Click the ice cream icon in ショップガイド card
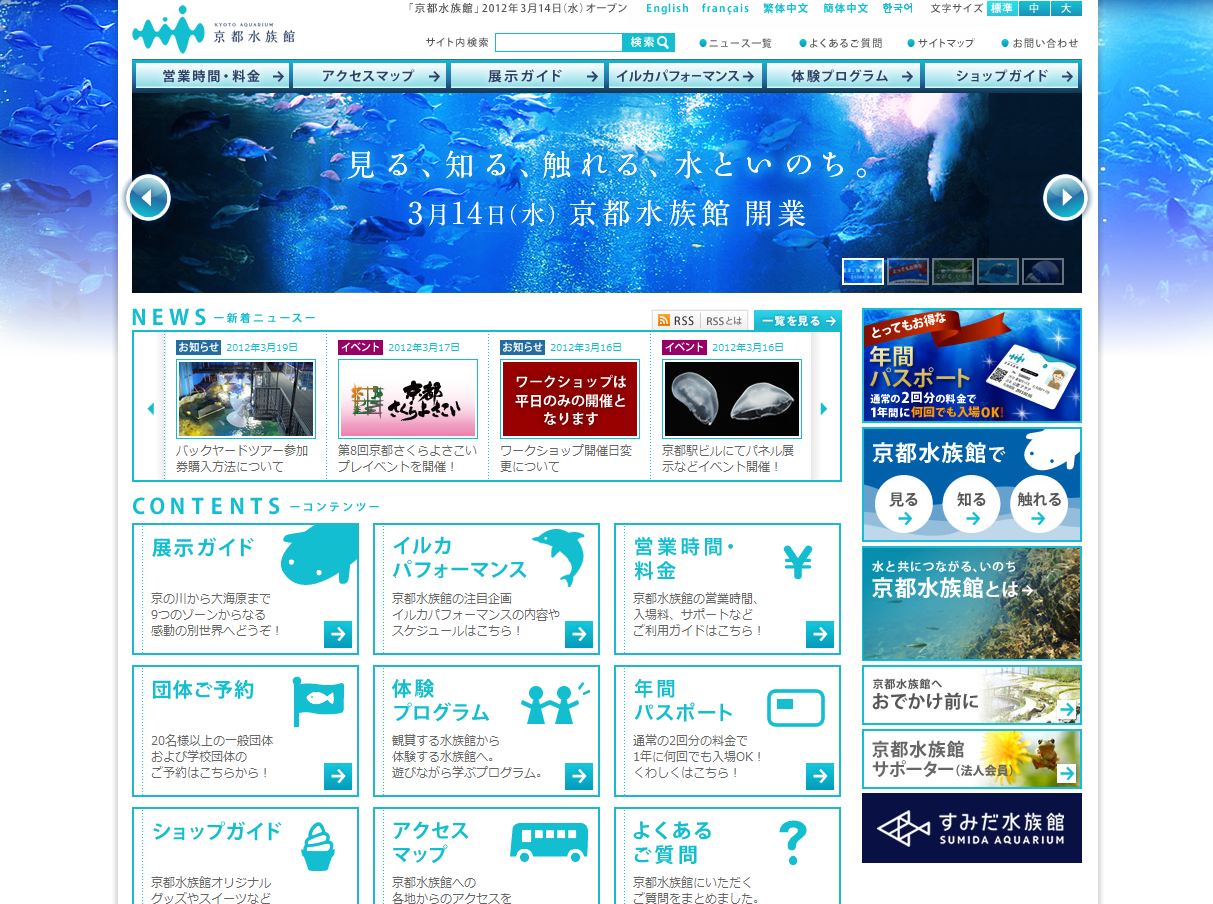 (x=317, y=846)
